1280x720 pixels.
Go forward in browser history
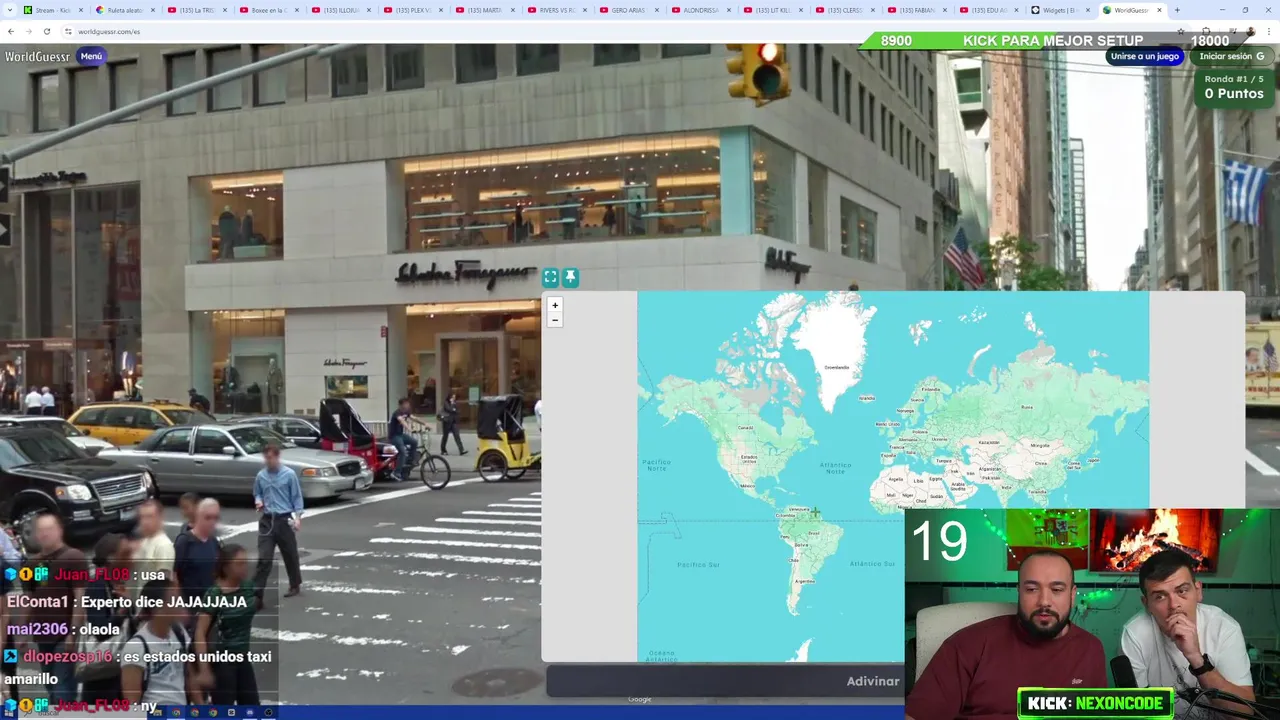coord(28,31)
